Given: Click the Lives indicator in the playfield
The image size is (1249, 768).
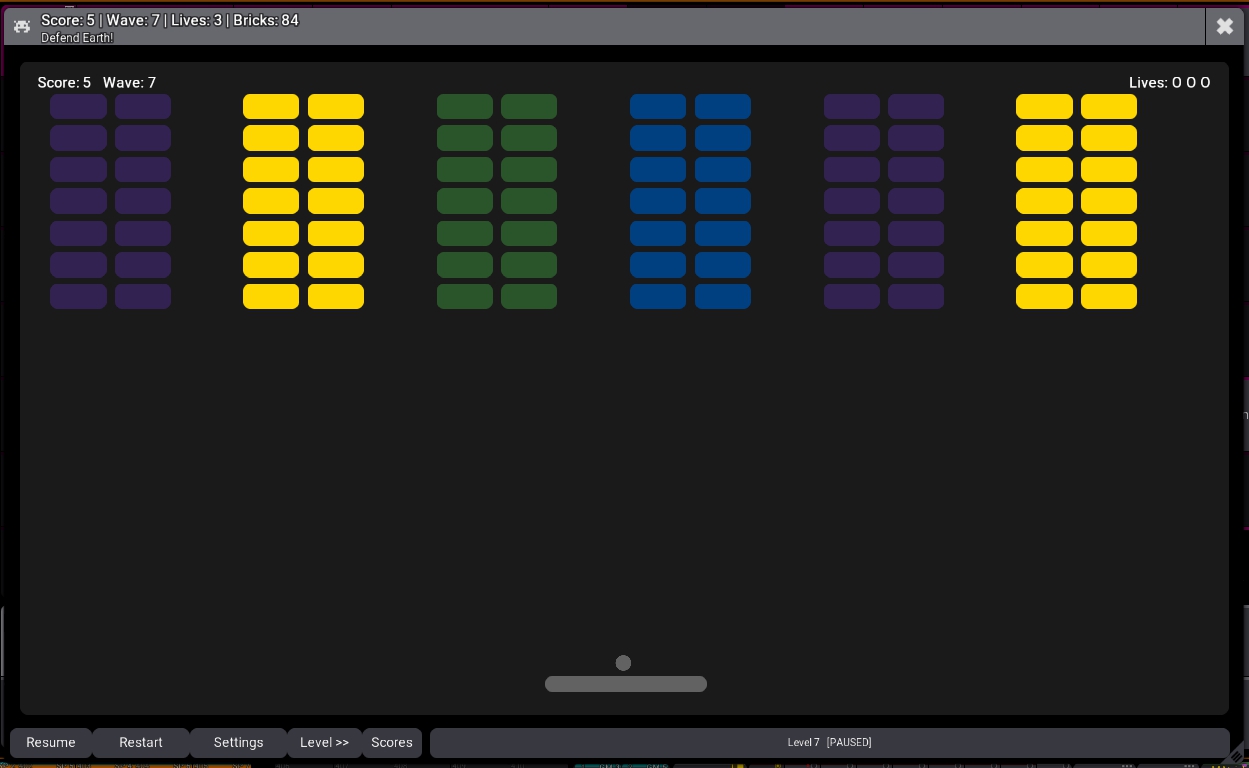Looking at the screenshot, I should pos(1169,83).
